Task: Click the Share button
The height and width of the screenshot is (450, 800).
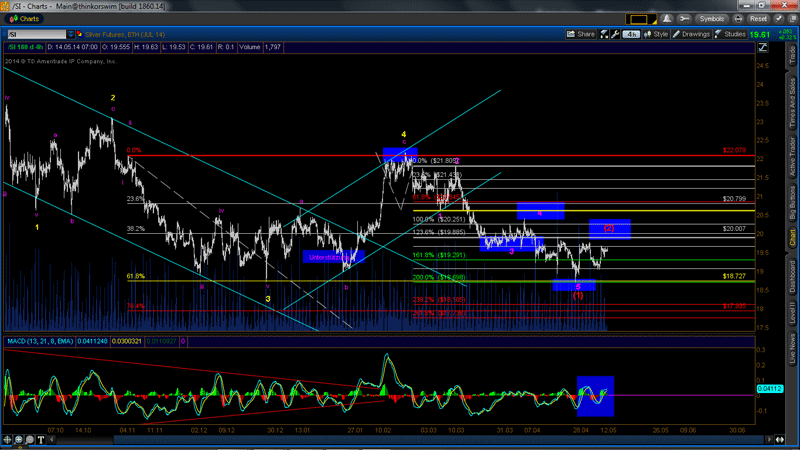Action: tap(579, 34)
